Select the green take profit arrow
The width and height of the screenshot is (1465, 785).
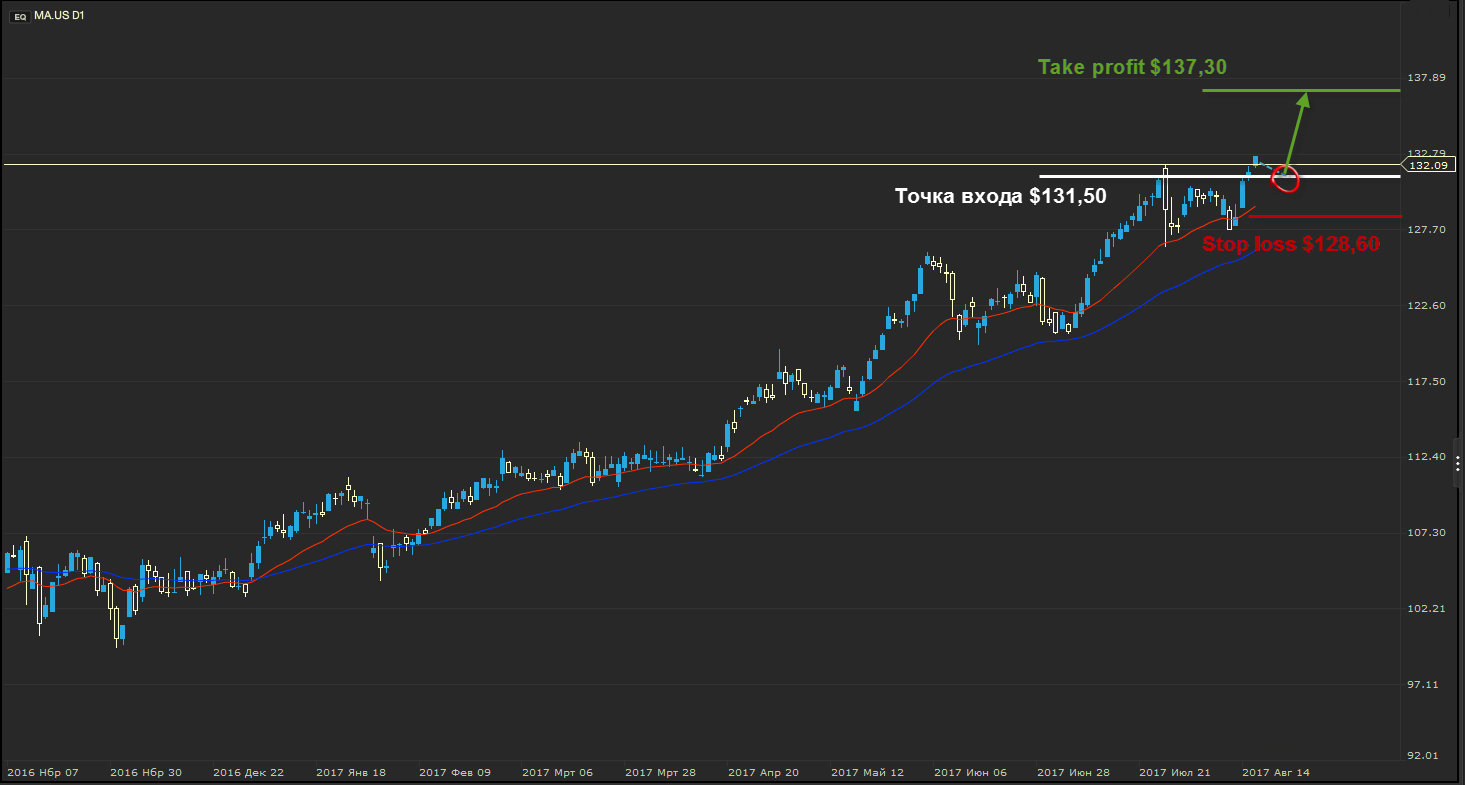coord(1296,130)
